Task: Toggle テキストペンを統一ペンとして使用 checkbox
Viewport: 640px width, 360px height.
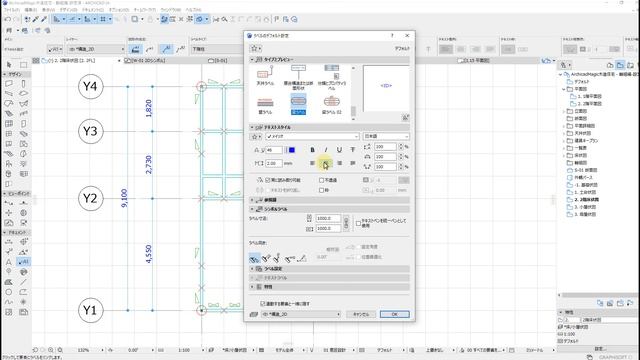Action: pos(358,223)
